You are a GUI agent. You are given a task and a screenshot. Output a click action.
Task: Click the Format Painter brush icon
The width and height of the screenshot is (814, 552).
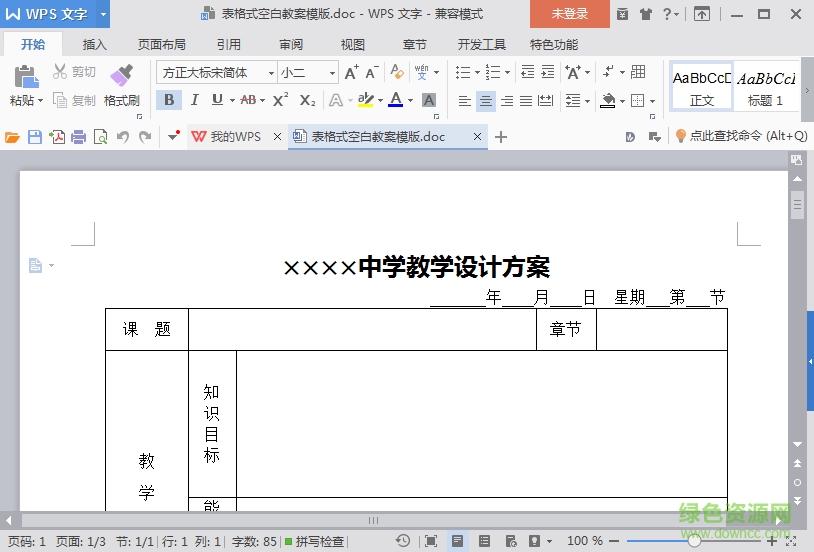[122, 76]
